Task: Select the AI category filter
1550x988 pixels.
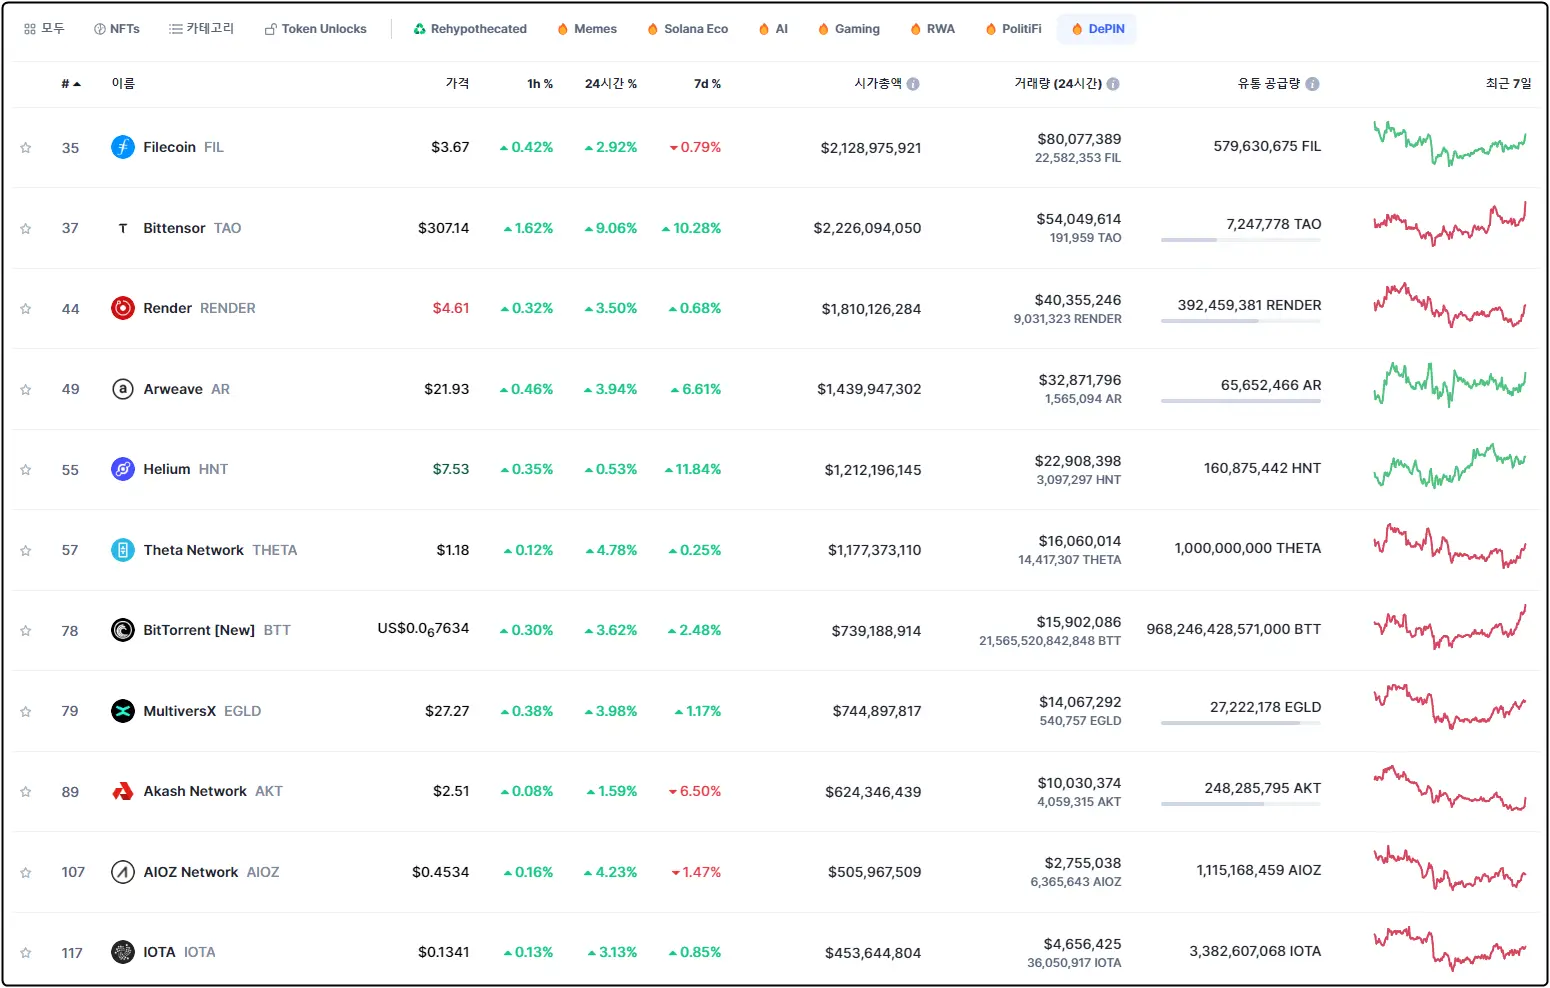Action: coord(774,29)
